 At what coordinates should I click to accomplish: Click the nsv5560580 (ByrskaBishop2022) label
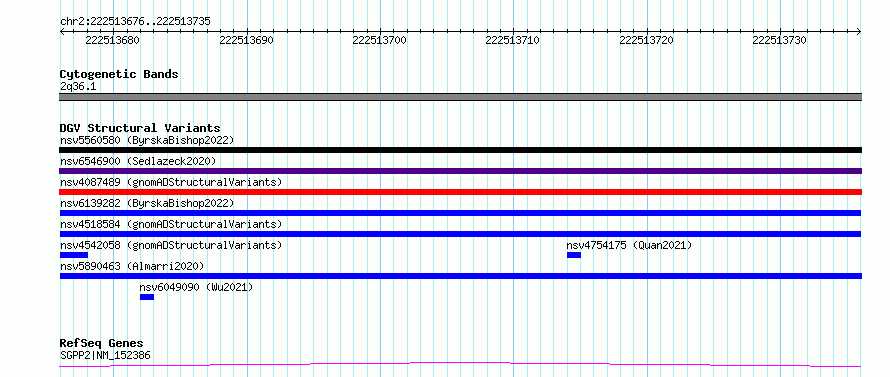[147, 140]
